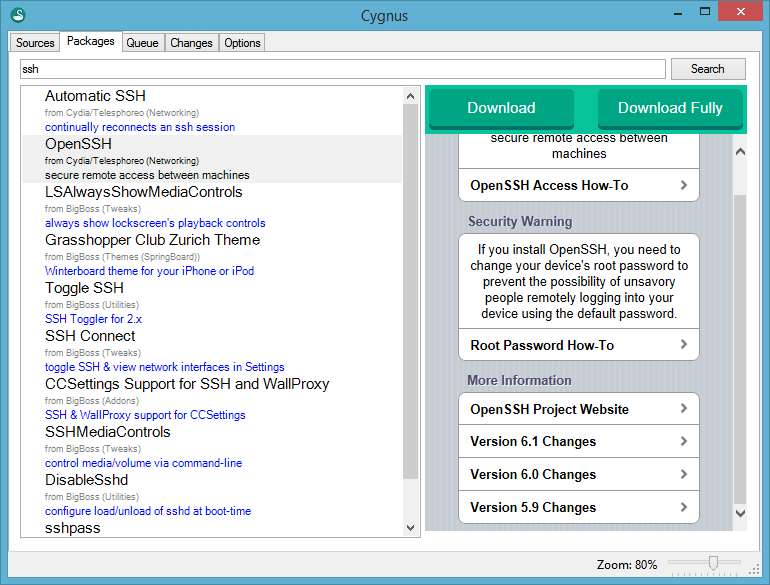Switch to the Changes tab

tap(192, 43)
